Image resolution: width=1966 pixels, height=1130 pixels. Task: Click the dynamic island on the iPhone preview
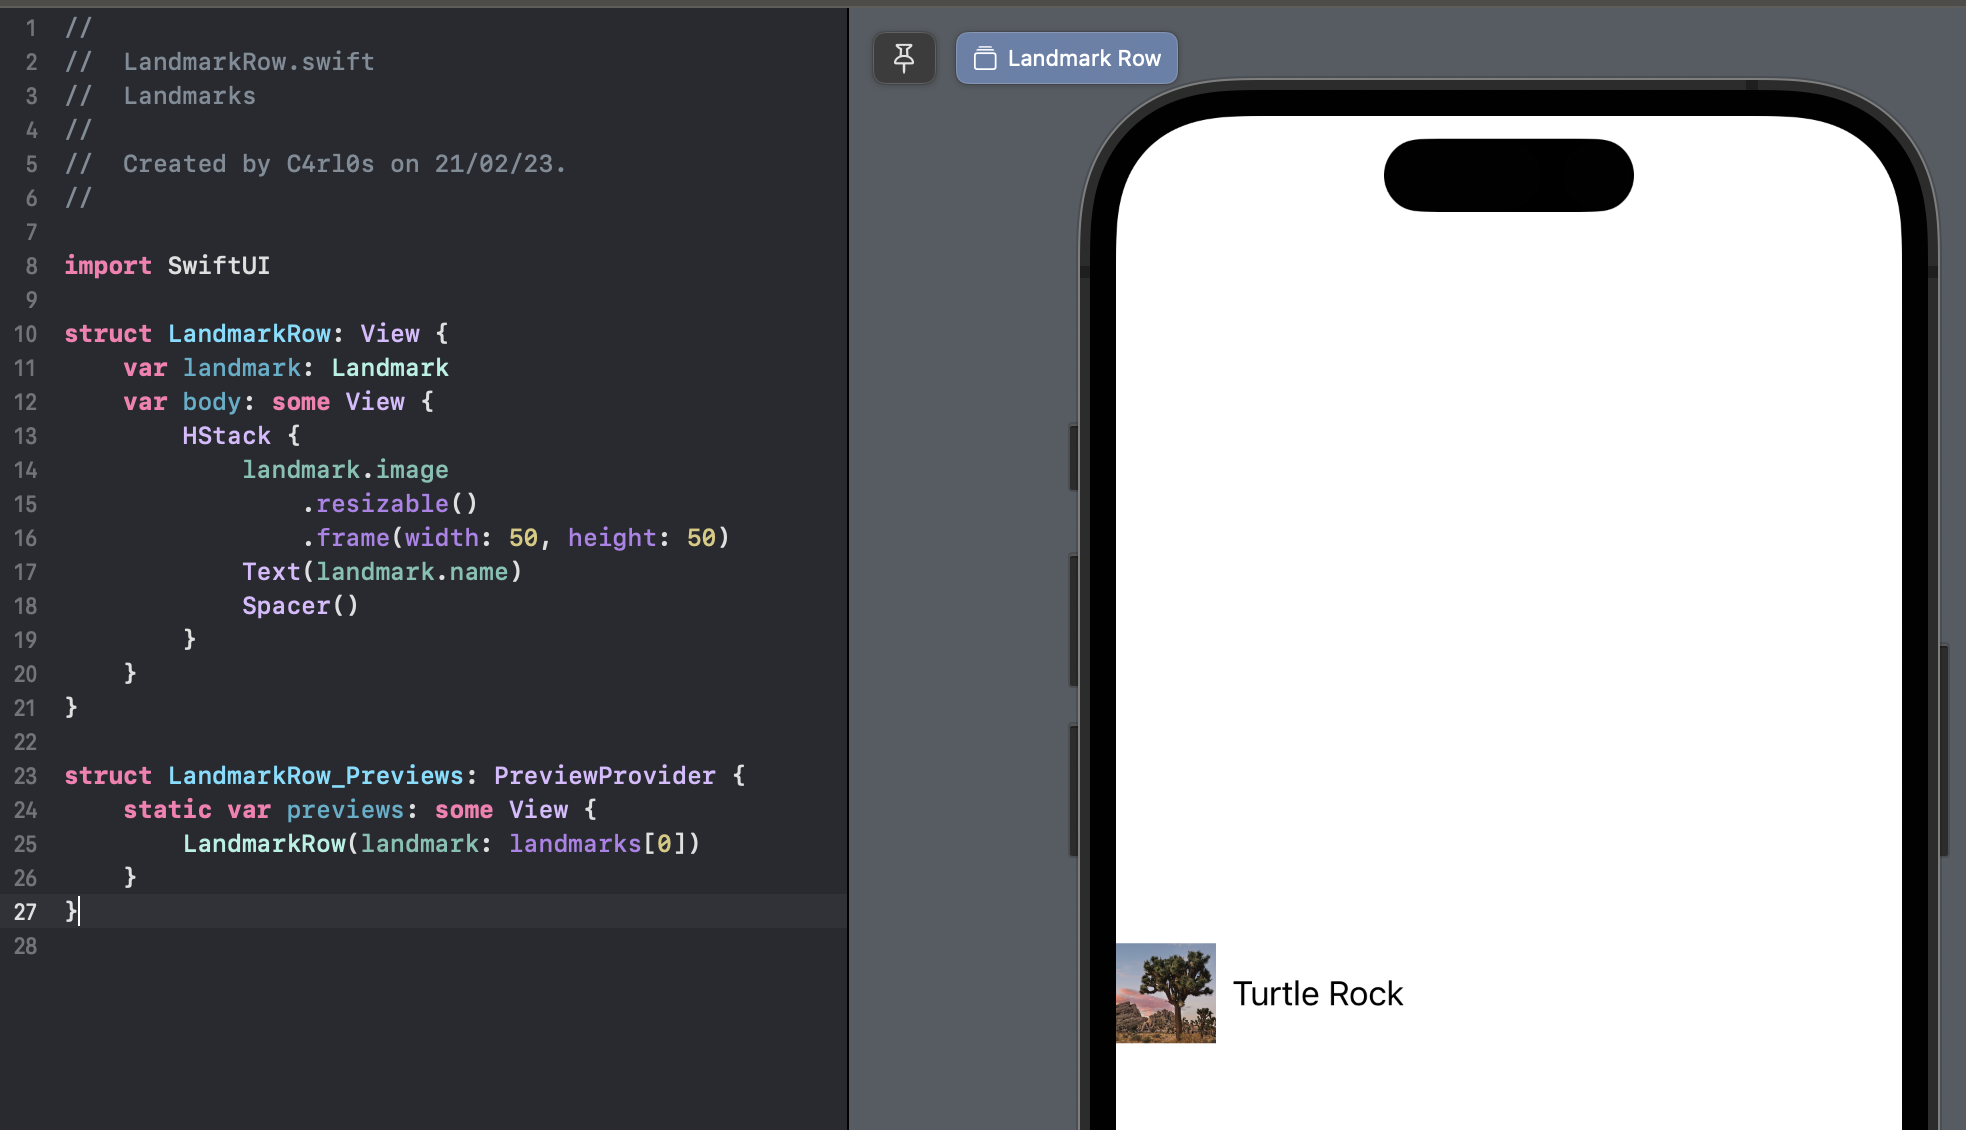[1508, 175]
